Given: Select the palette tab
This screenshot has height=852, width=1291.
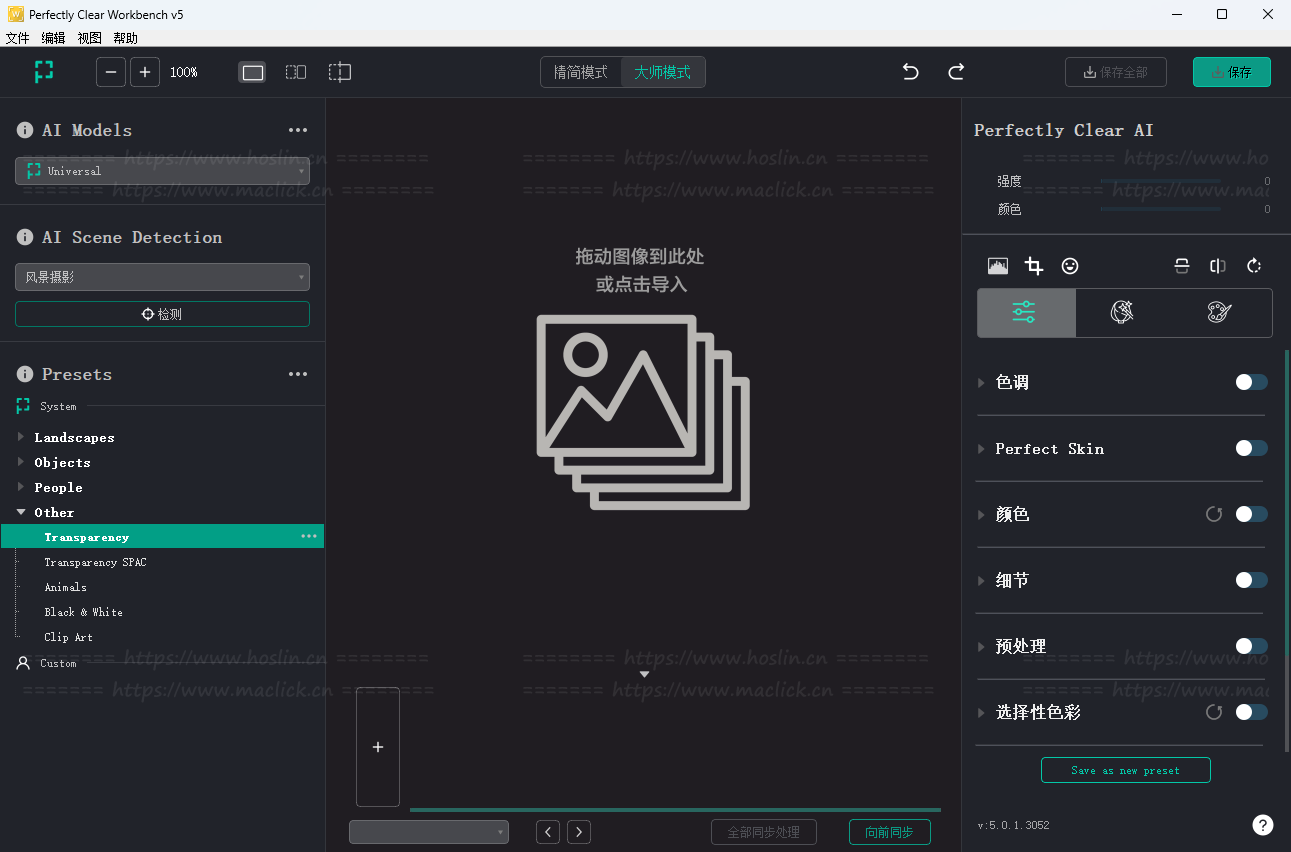Looking at the screenshot, I should pyautogui.click(x=1219, y=313).
